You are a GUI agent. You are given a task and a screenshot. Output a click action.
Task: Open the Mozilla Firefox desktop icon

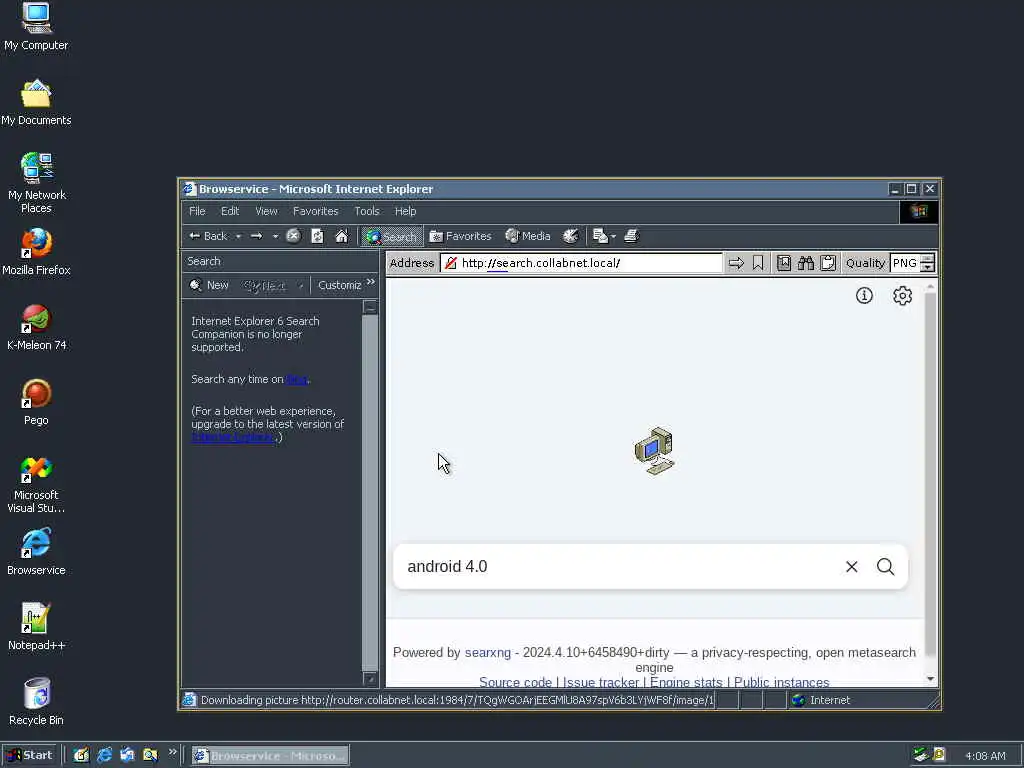37,251
